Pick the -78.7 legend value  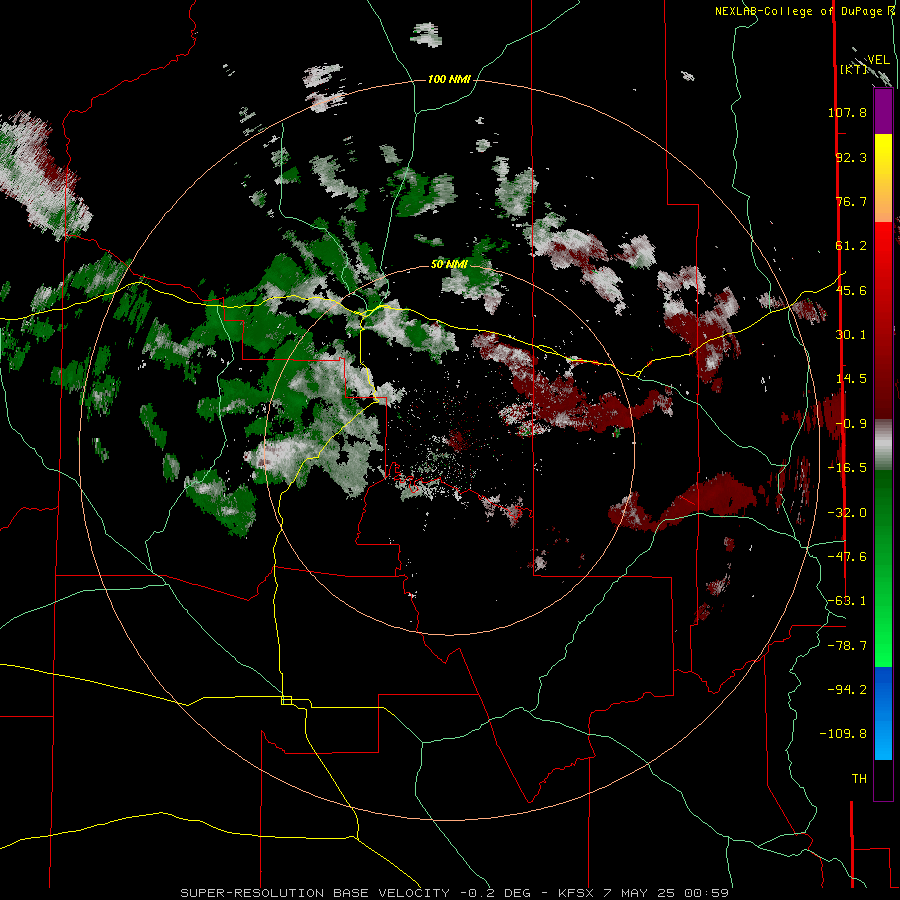847,646
